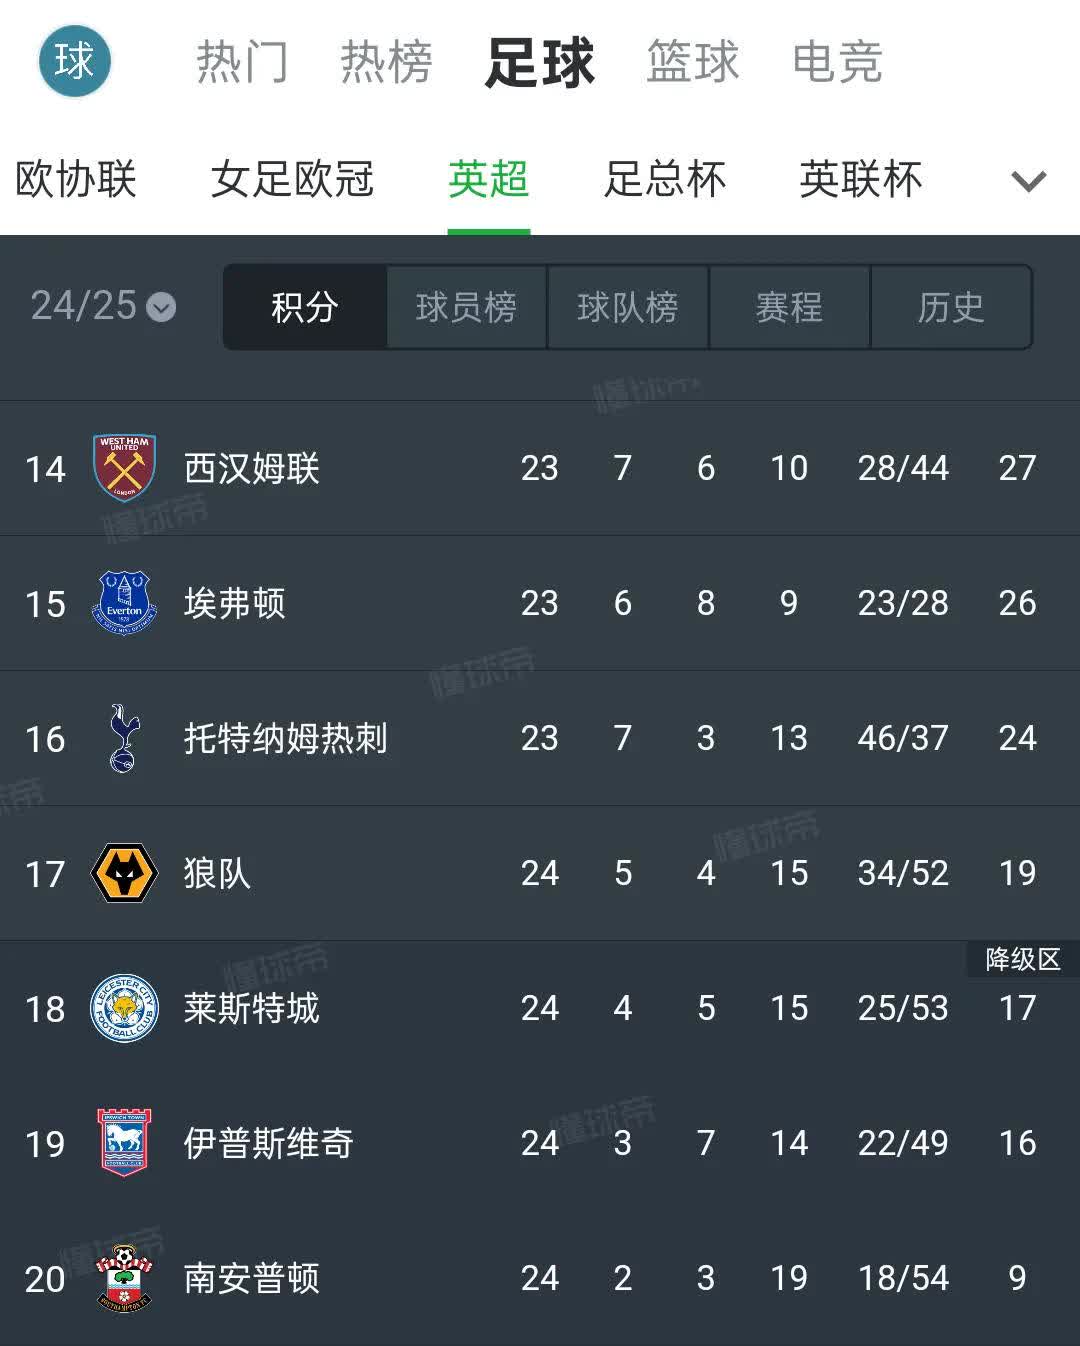Click the Leicester City club crest
Viewport: 1080px width, 1346px height.
(124, 1008)
